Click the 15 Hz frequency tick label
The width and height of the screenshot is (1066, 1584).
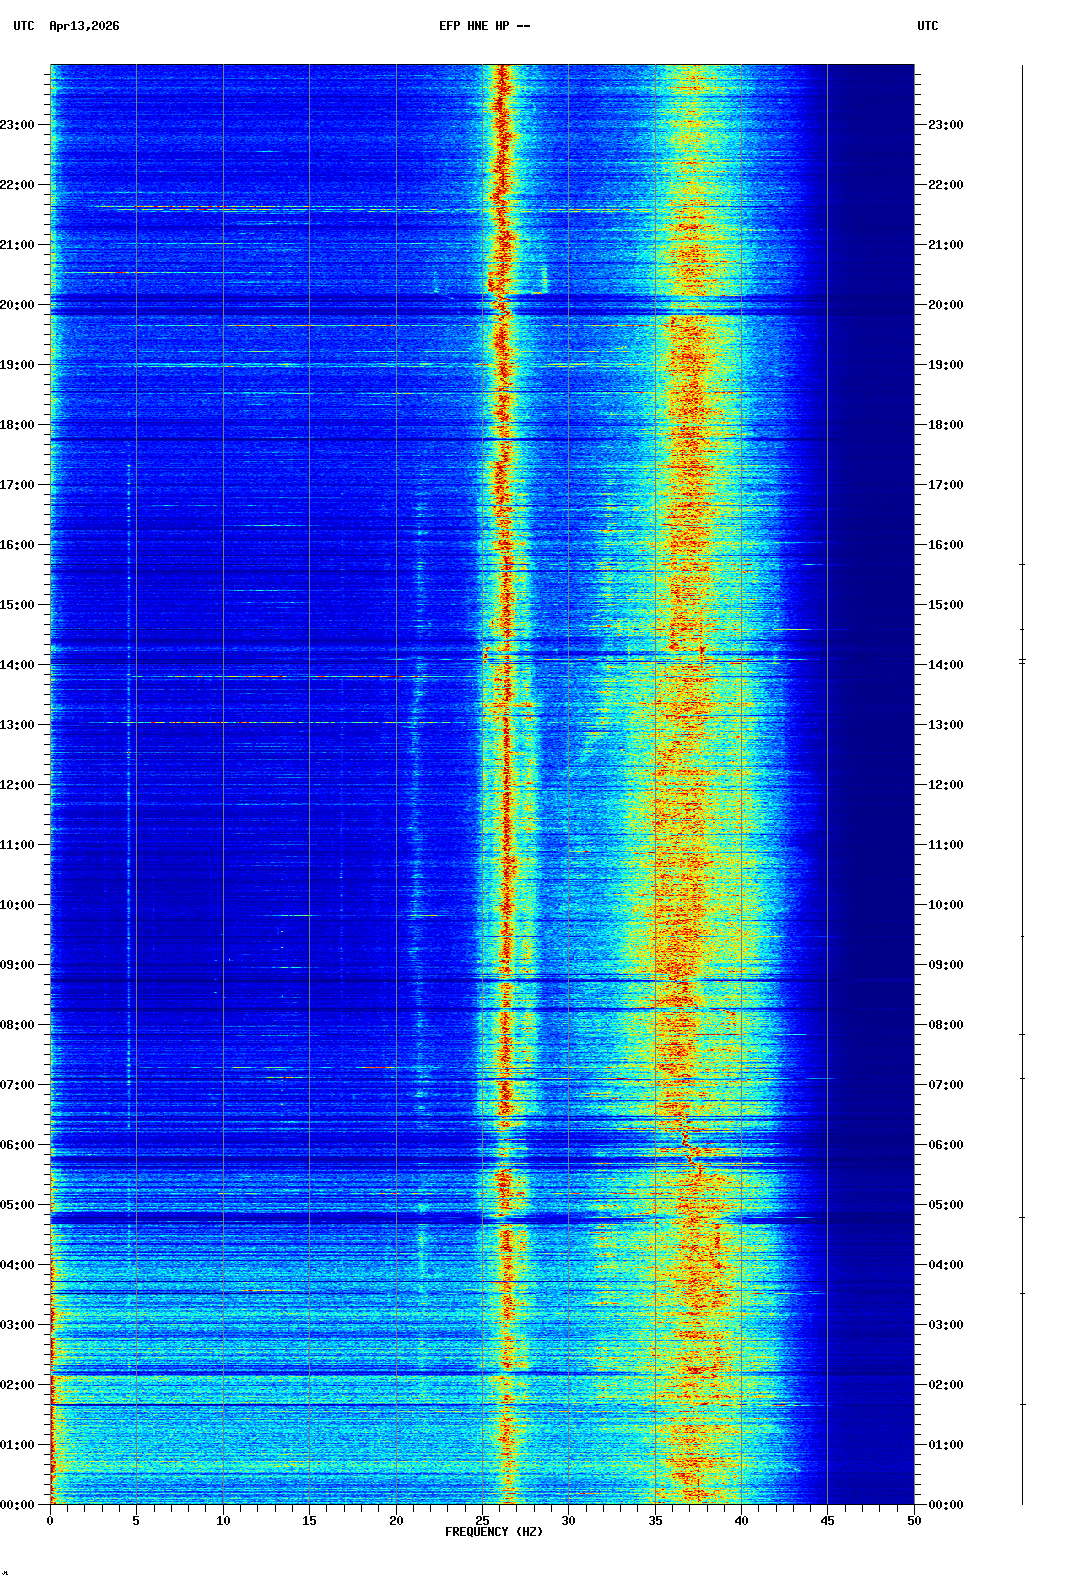point(309,1521)
